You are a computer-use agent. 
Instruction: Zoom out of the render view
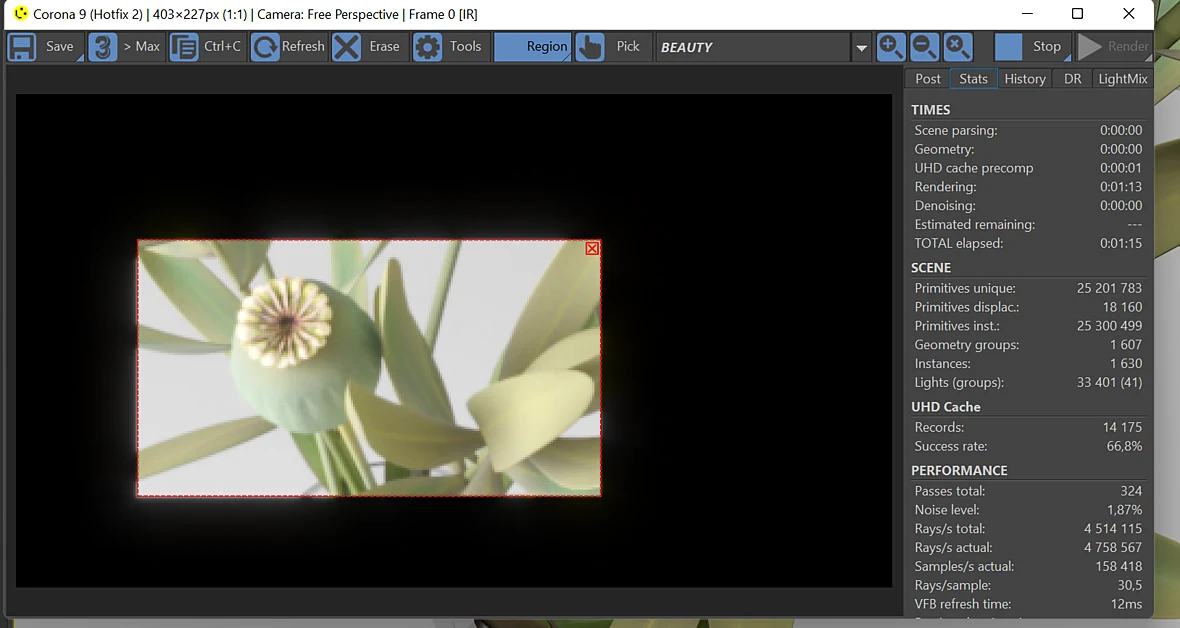click(x=923, y=47)
